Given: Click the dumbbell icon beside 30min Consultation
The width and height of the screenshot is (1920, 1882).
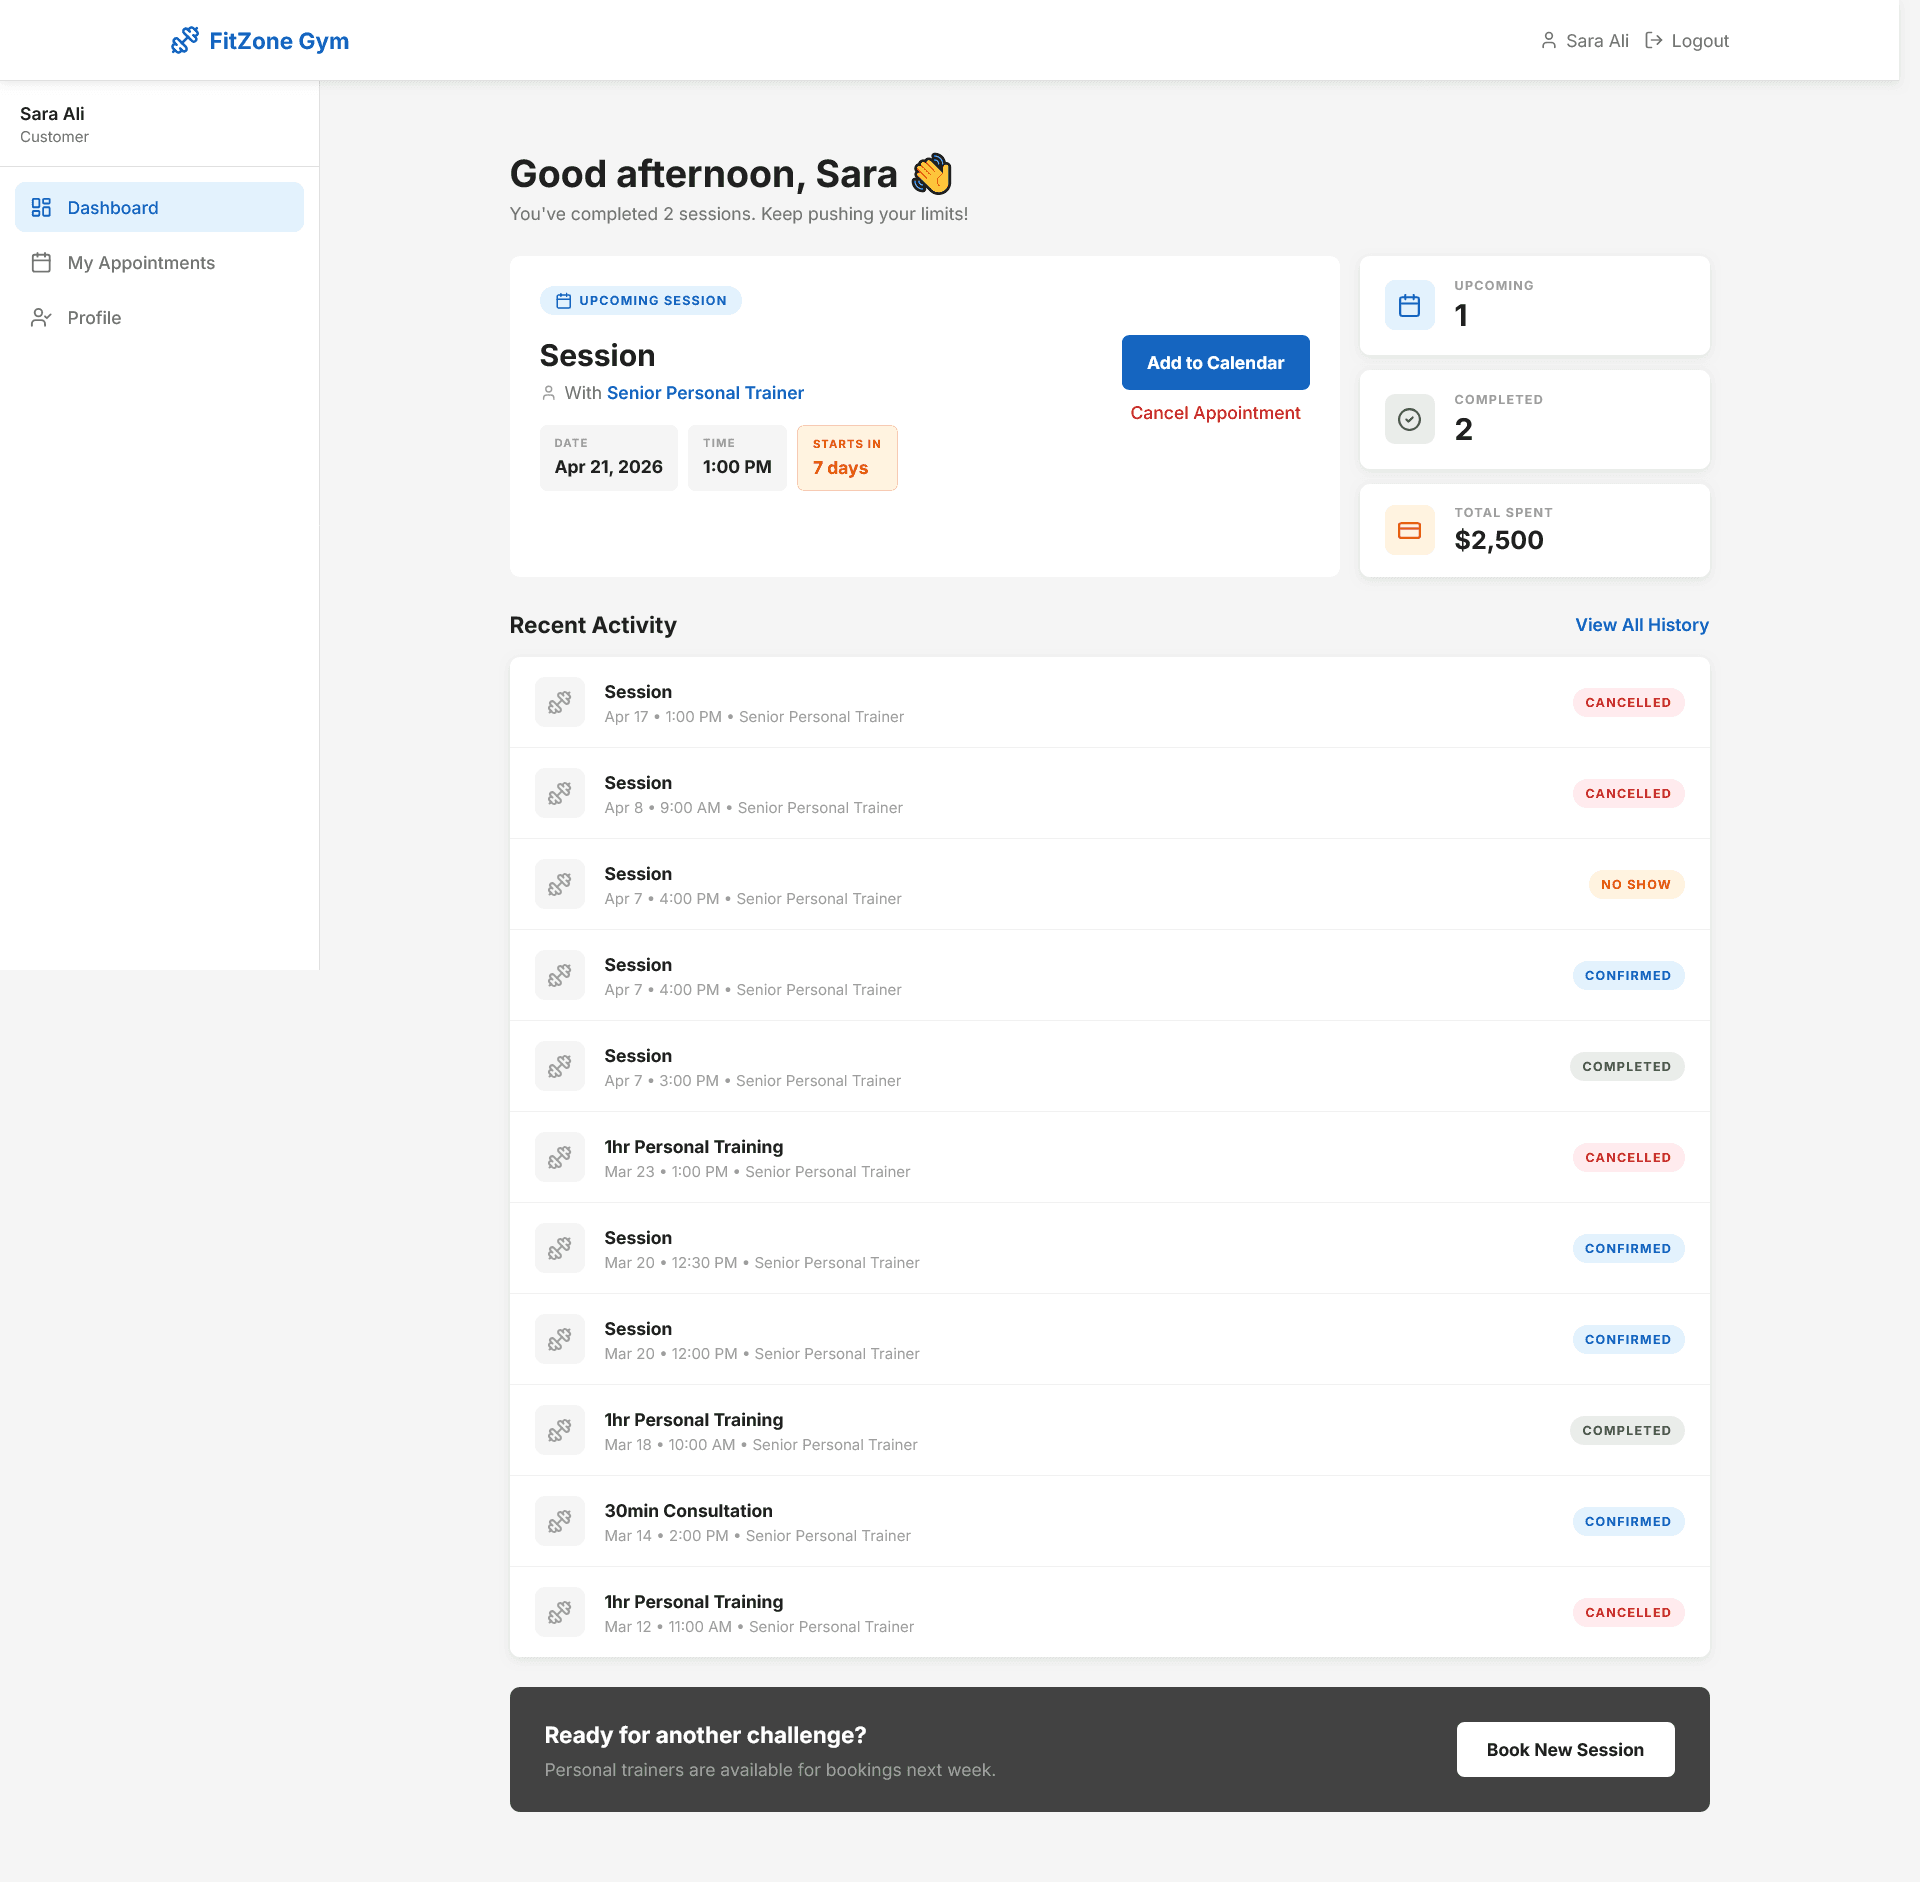Looking at the screenshot, I should pos(560,1521).
